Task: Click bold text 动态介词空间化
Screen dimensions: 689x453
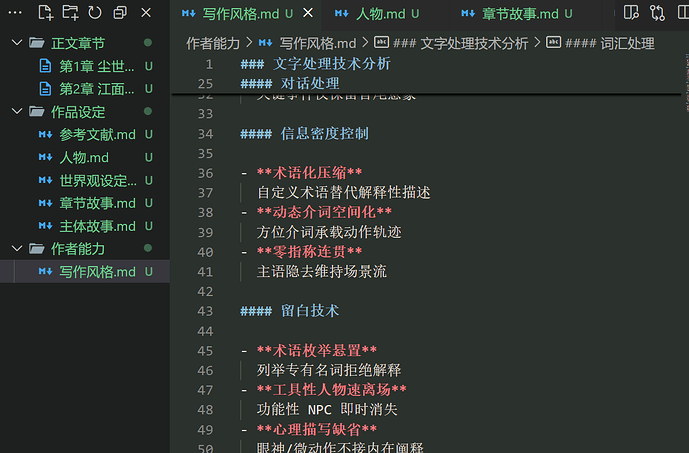Action: [324, 212]
